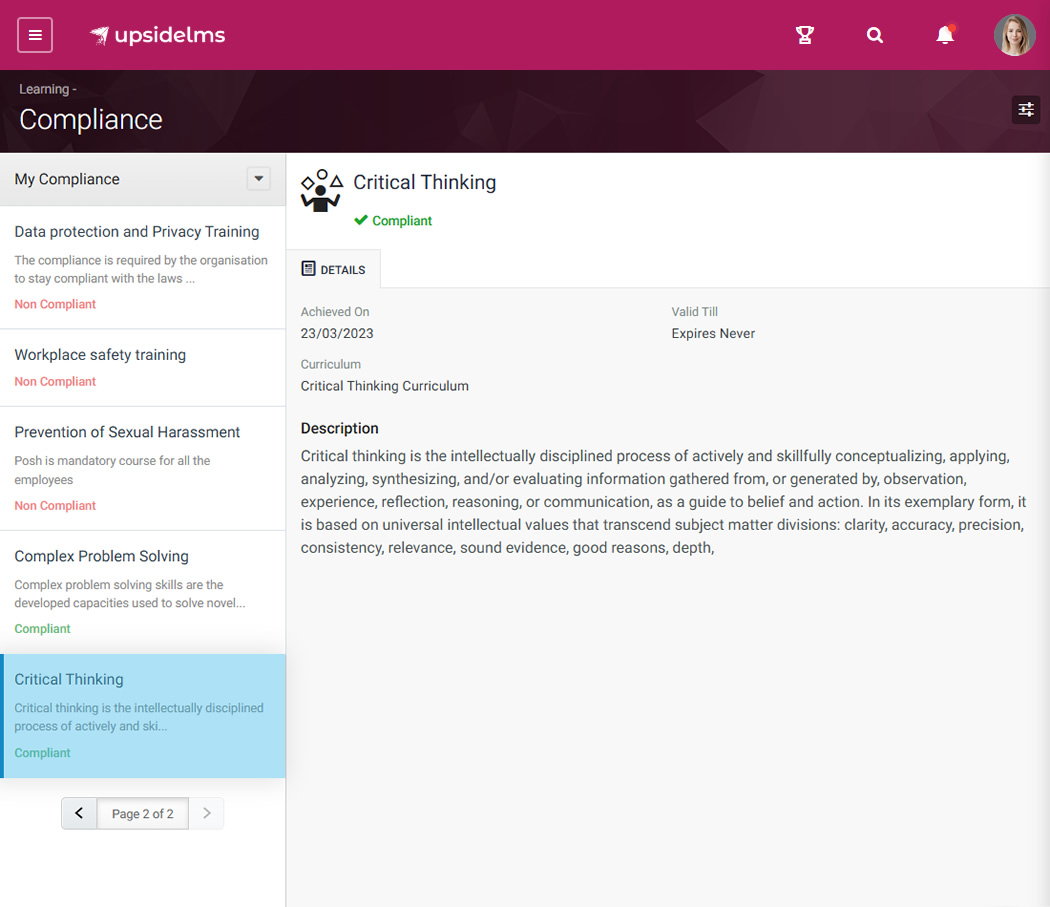This screenshot has width=1050, height=907.
Task: Select the Critical Thinking list item
Action: click(143, 716)
